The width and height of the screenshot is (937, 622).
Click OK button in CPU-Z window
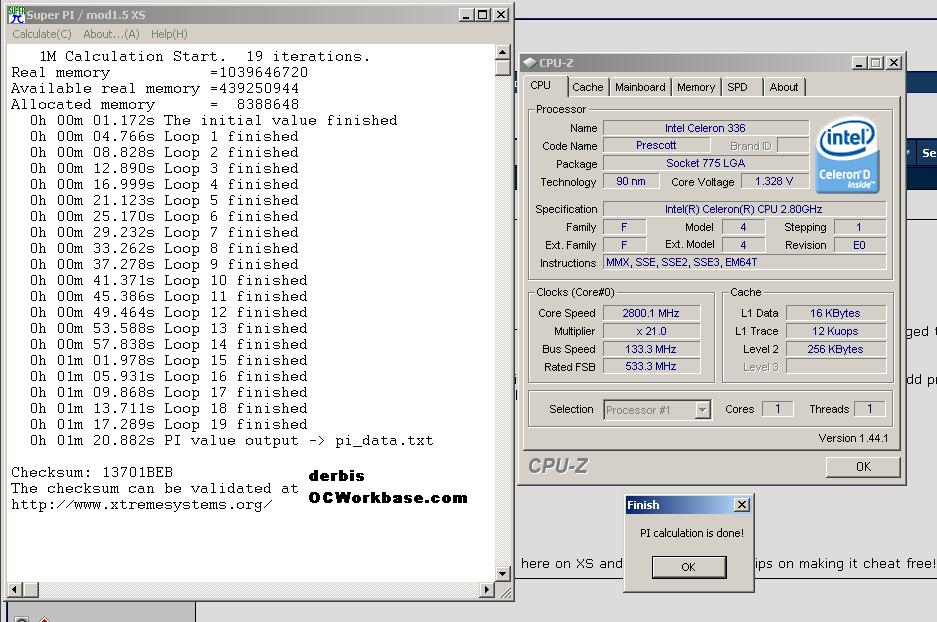(863, 467)
